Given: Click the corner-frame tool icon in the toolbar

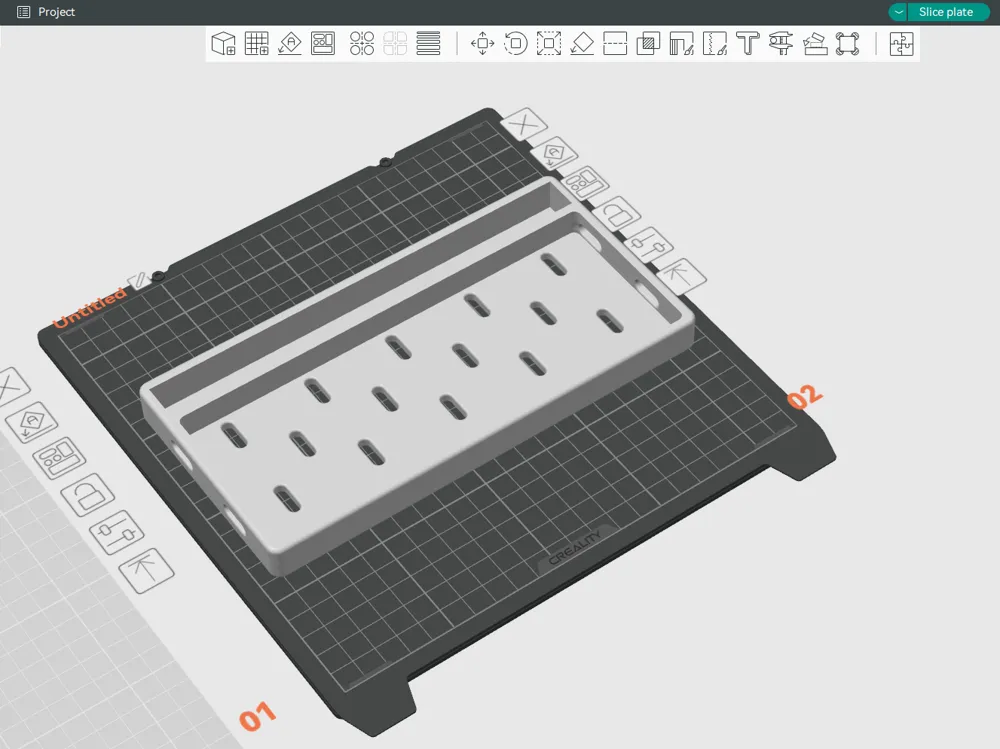Looking at the screenshot, I should pyautogui.click(x=848, y=43).
